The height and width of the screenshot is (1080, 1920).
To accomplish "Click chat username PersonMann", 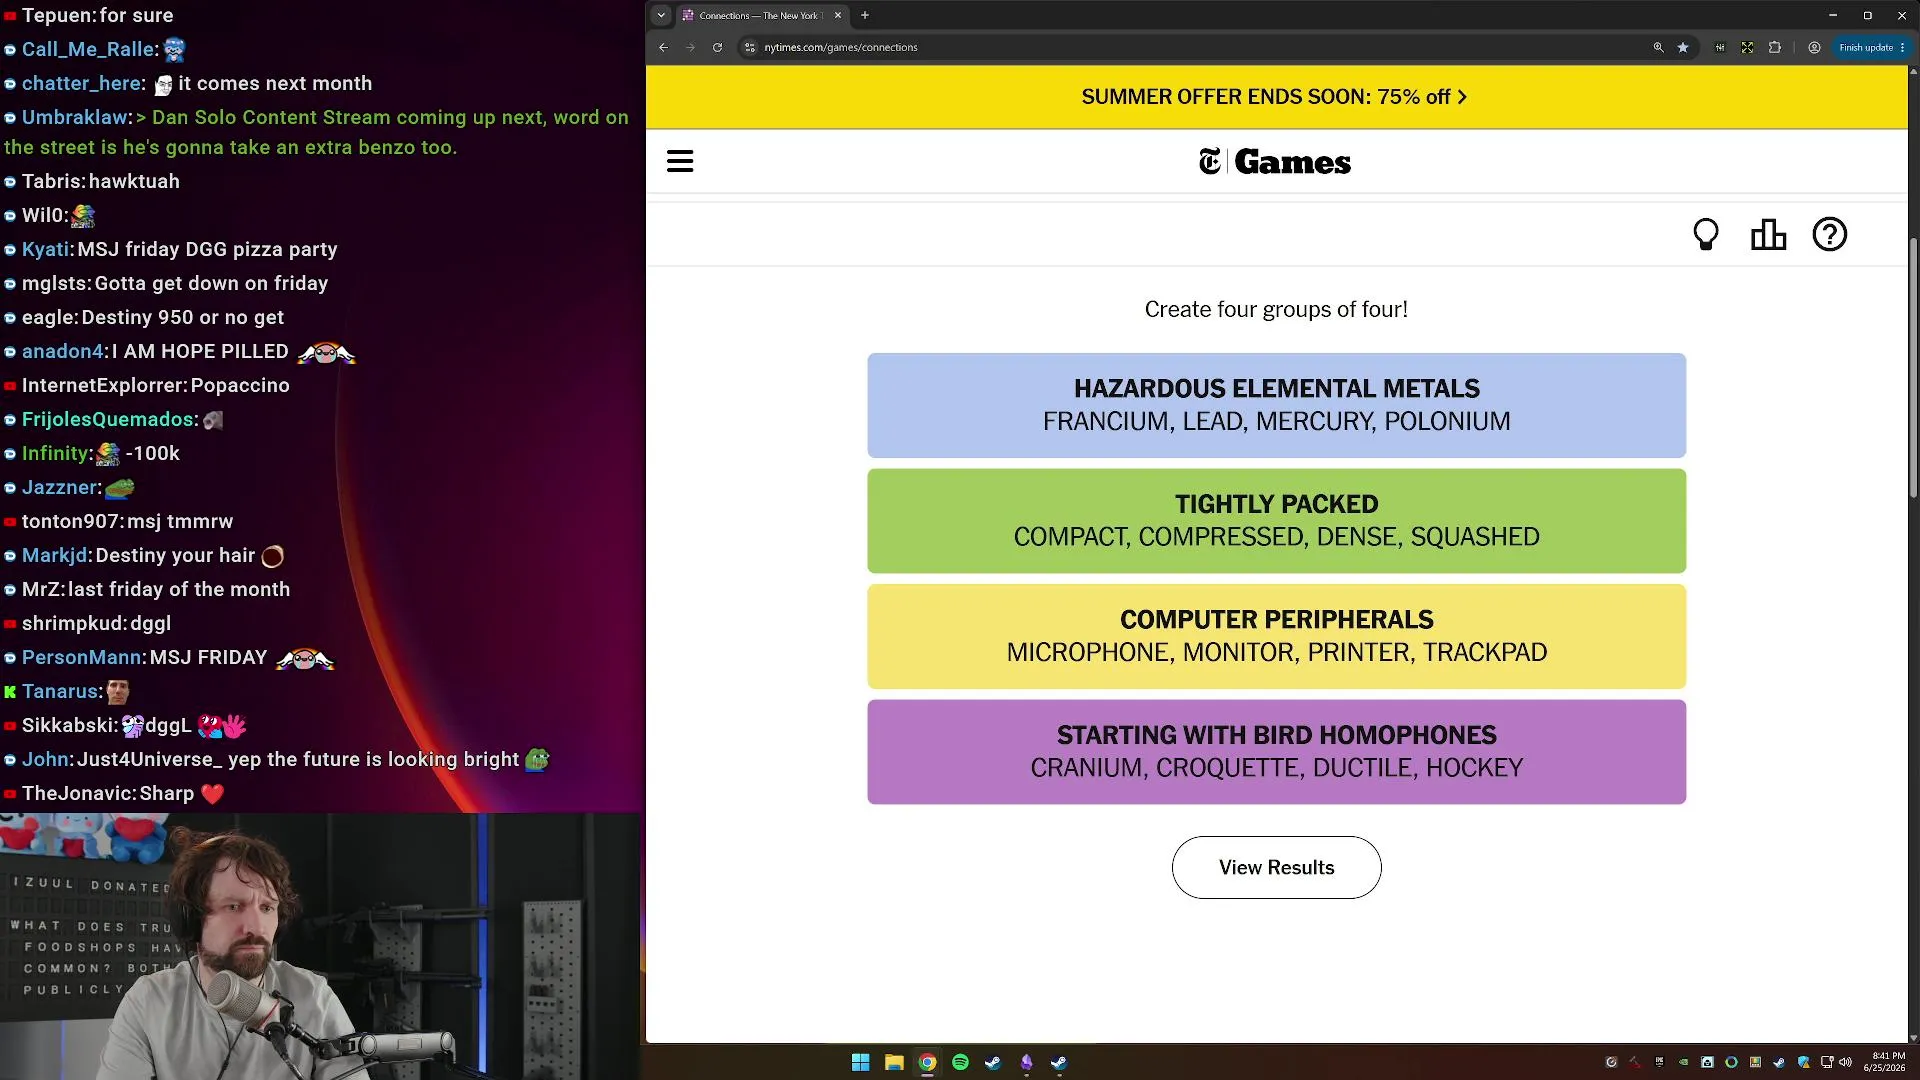I will click(x=82, y=658).
